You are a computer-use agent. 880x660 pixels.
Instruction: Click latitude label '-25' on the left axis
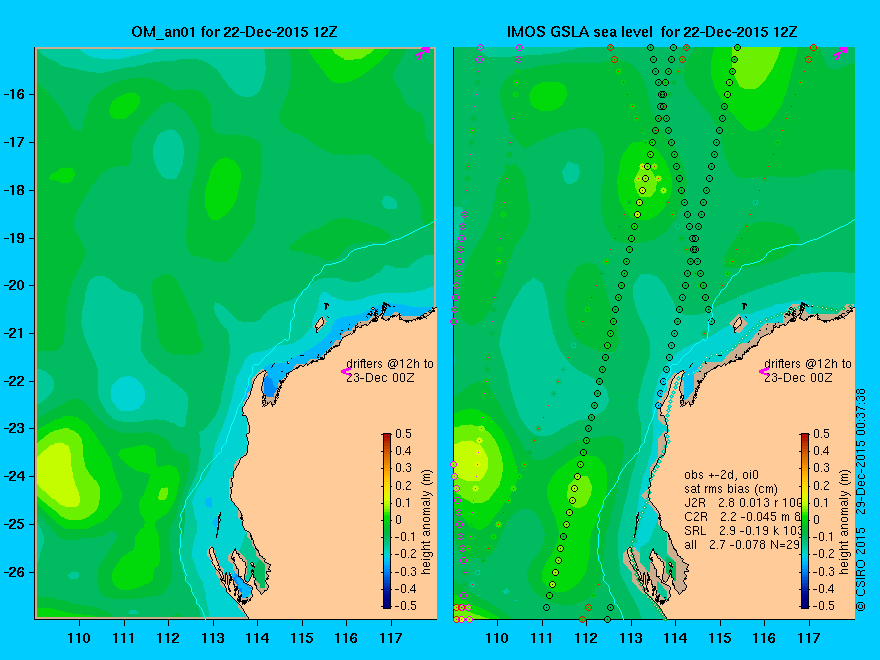(15, 524)
